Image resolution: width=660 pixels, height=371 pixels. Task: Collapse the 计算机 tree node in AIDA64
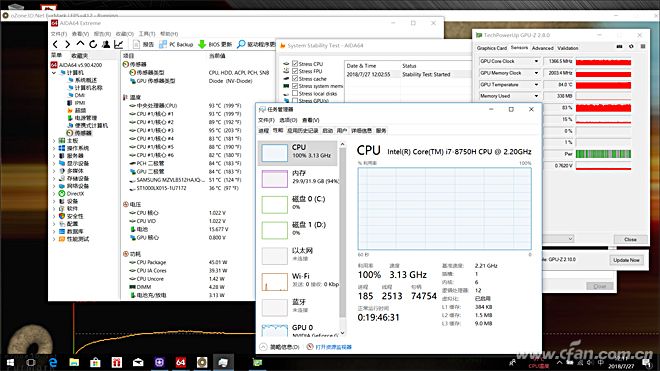54,72
